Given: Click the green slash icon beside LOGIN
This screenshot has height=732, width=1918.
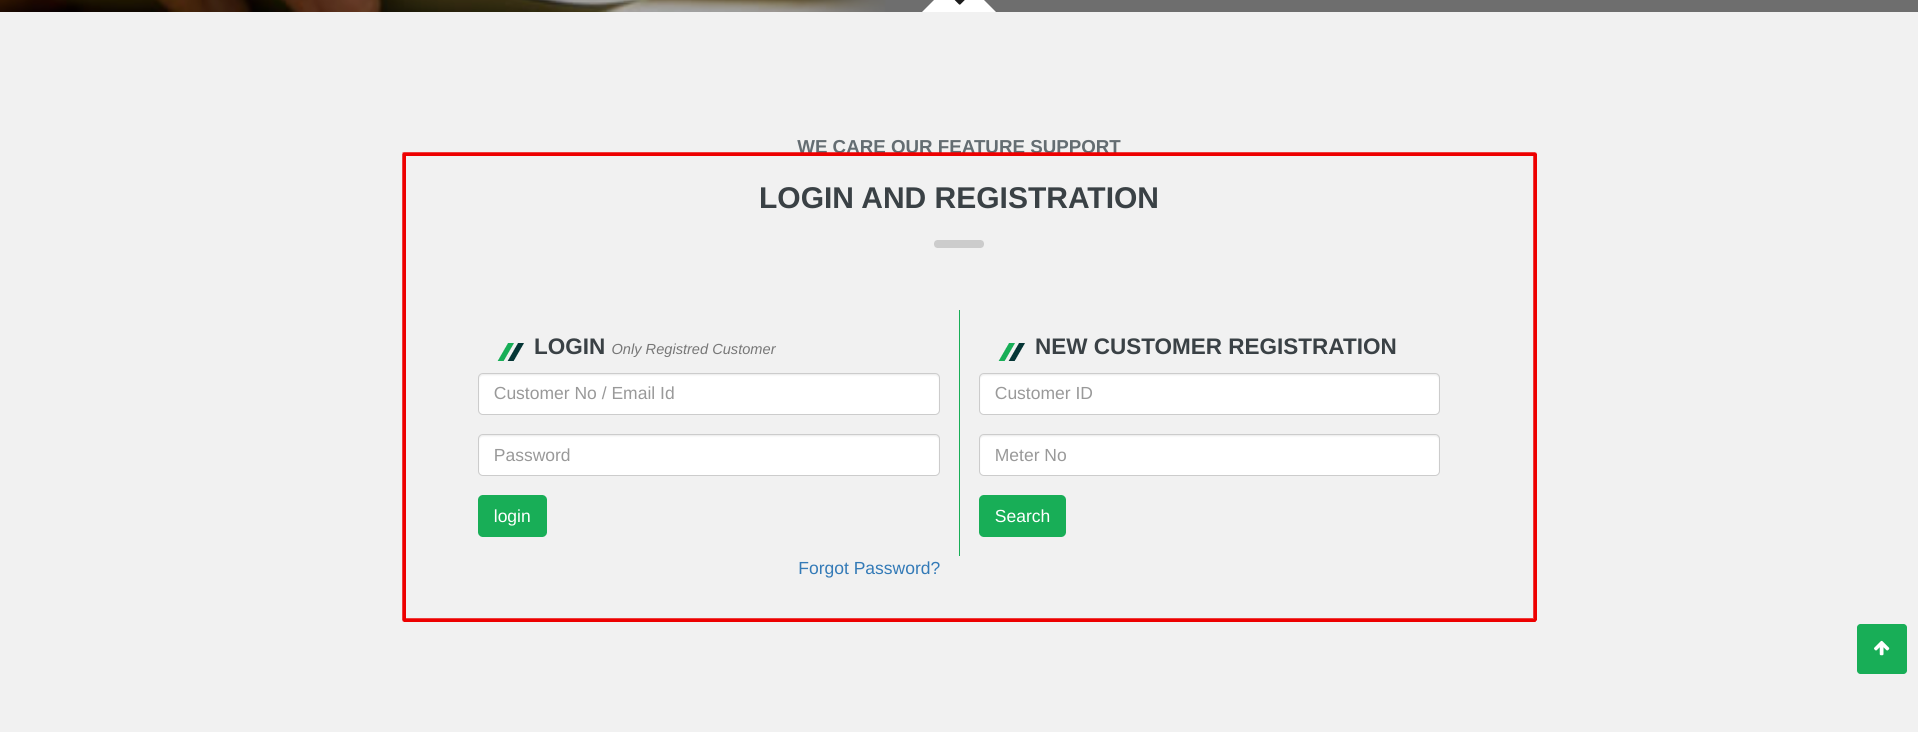Looking at the screenshot, I should click(x=510, y=351).
